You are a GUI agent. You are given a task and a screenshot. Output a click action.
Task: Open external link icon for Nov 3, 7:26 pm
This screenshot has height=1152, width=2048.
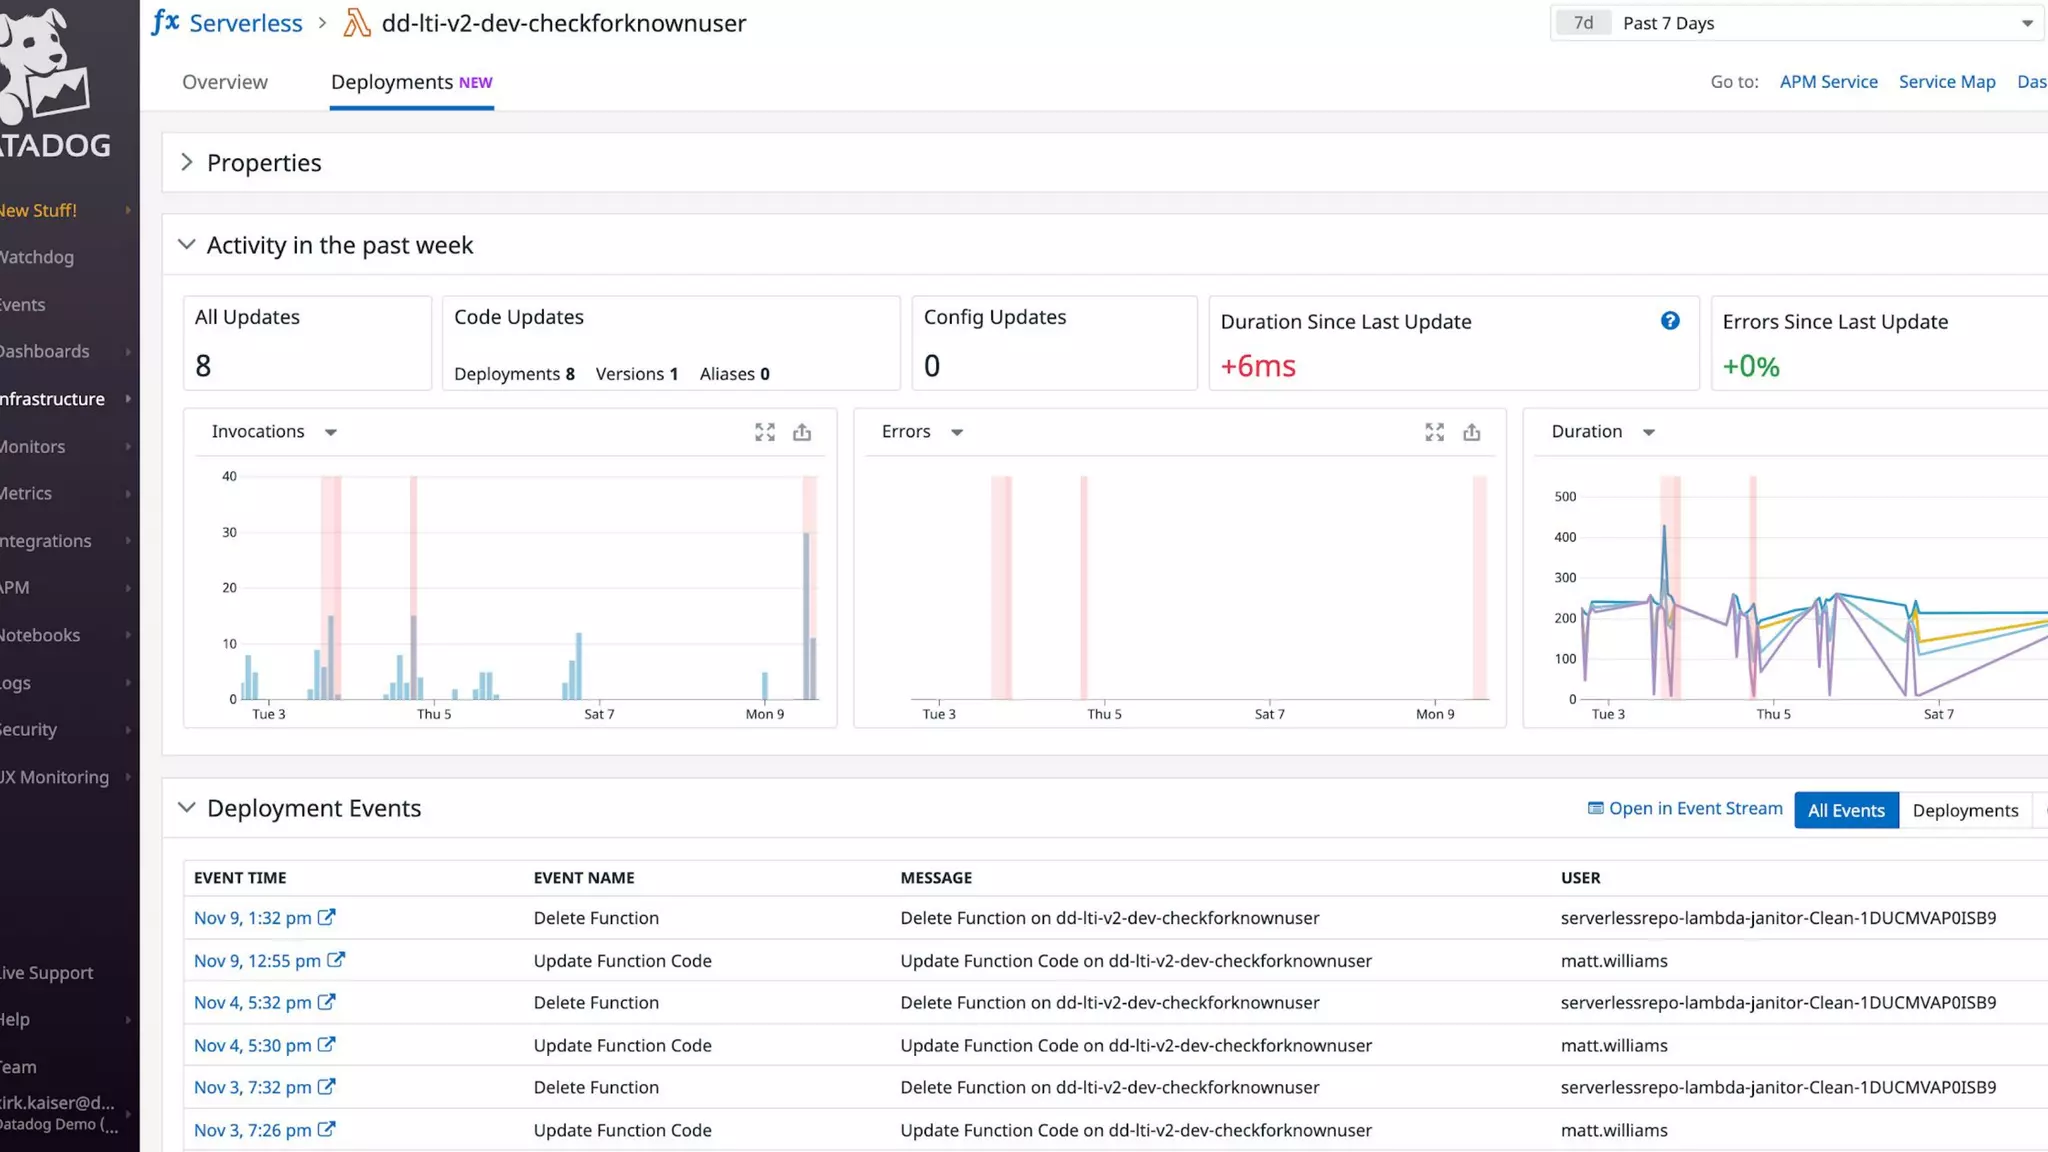coord(327,1130)
